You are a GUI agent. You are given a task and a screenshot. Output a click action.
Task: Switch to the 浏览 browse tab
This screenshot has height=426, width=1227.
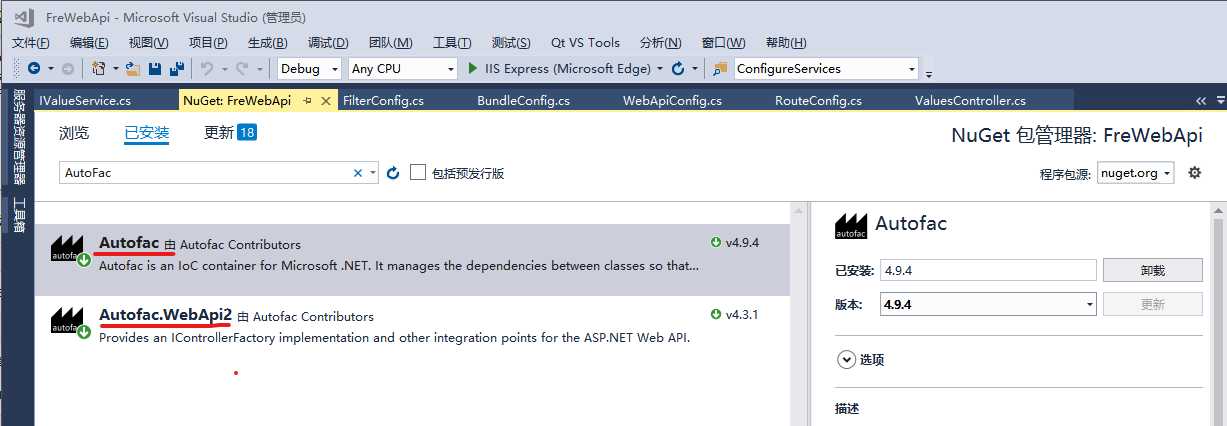click(x=74, y=133)
